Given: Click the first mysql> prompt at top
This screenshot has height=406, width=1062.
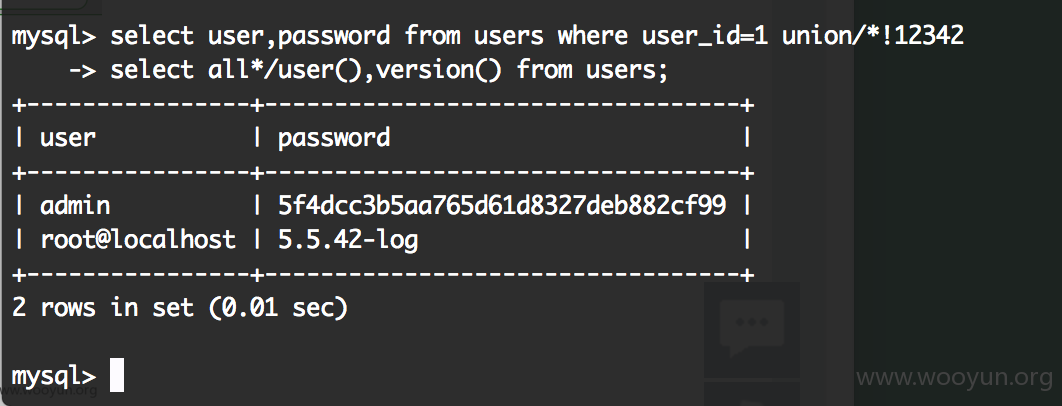Looking at the screenshot, I should [54, 37].
